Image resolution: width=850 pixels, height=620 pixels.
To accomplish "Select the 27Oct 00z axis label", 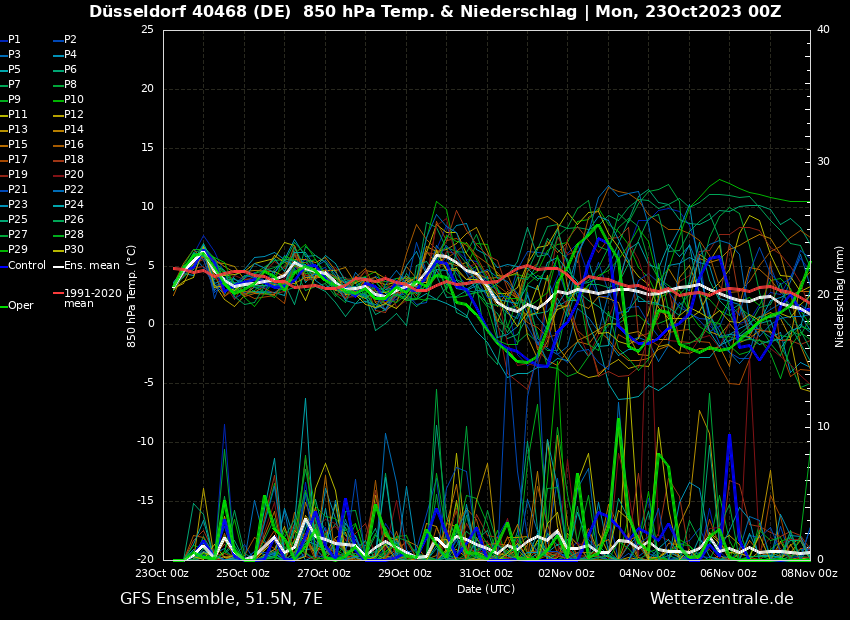I will [324, 574].
